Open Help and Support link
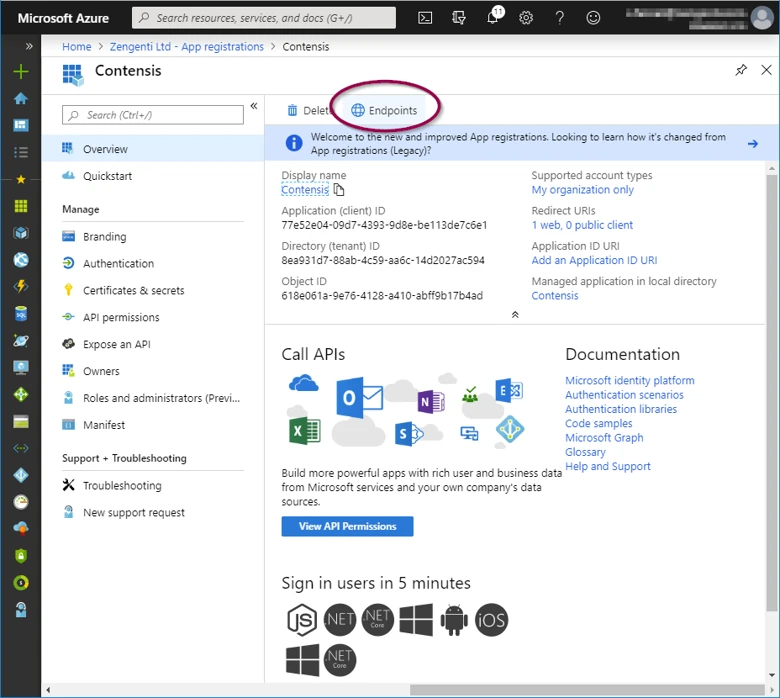This screenshot has width=780, height=698. [x=607, y=466]
